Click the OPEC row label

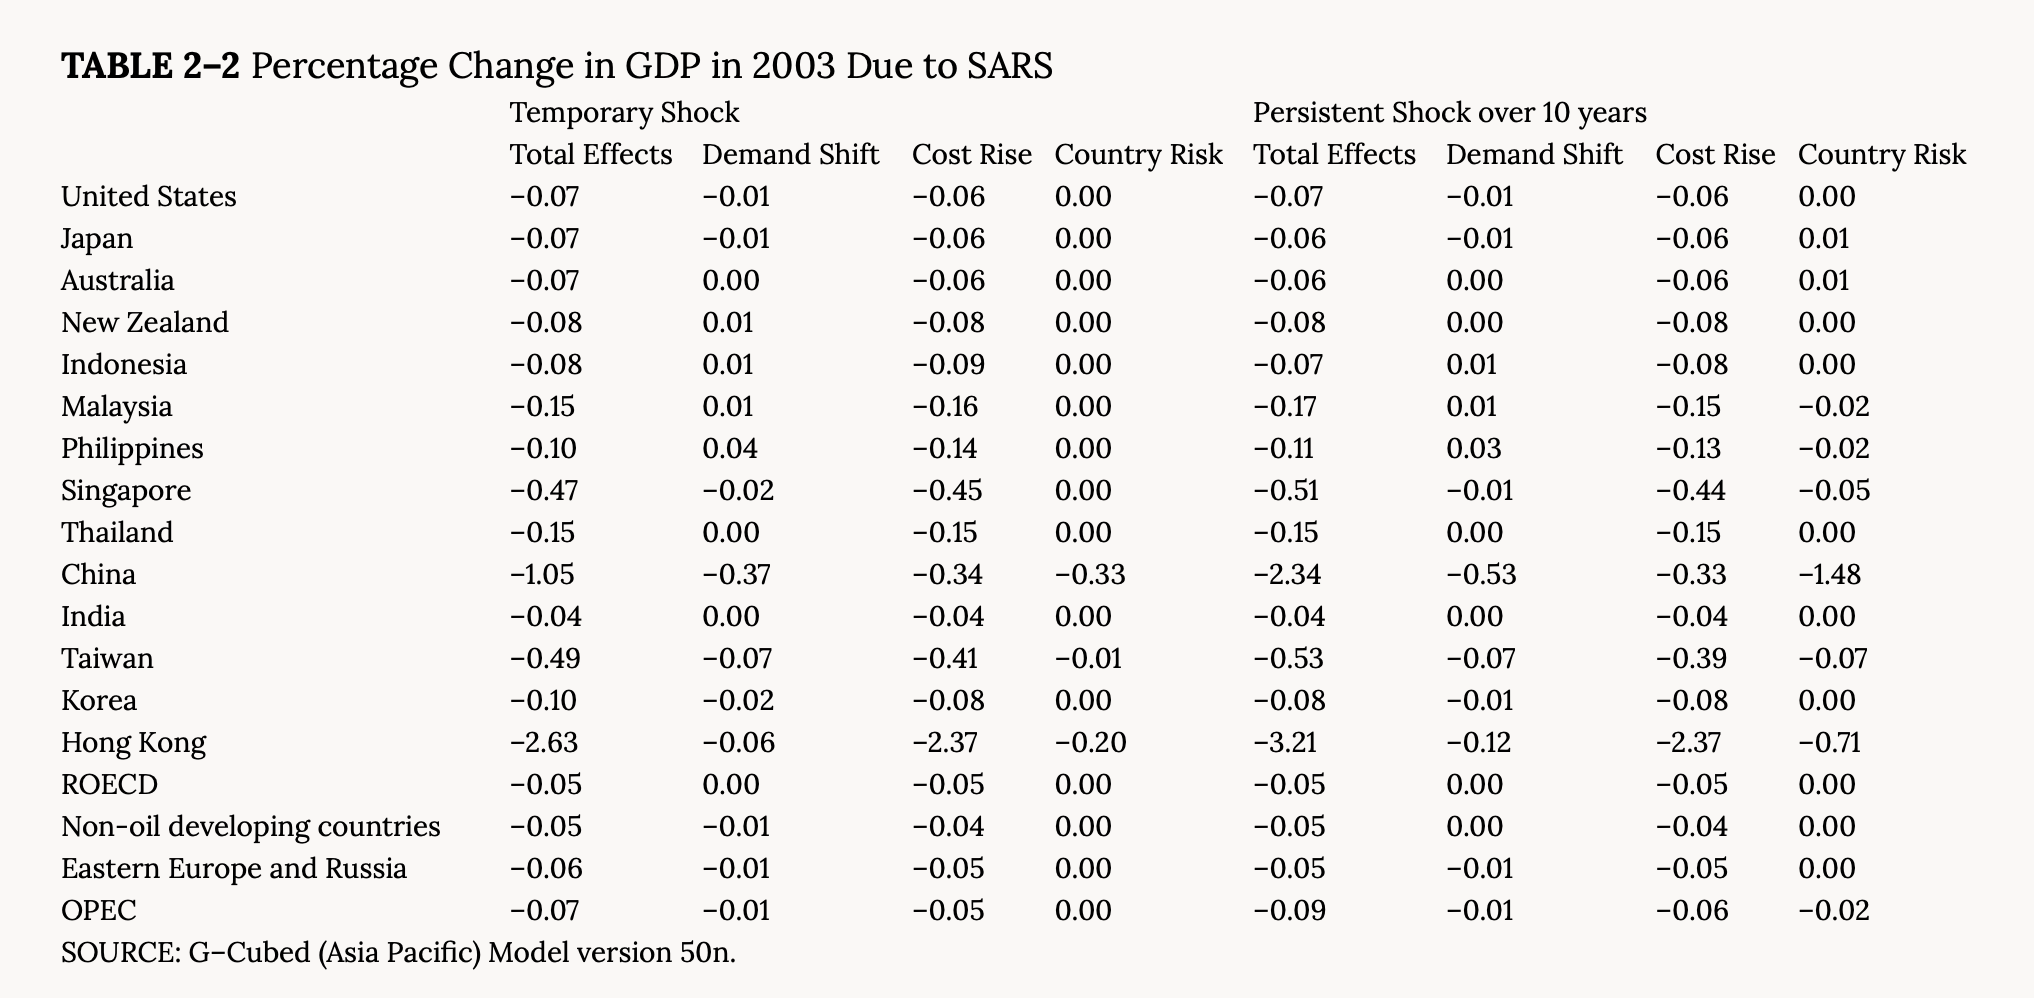click(98, 910)
